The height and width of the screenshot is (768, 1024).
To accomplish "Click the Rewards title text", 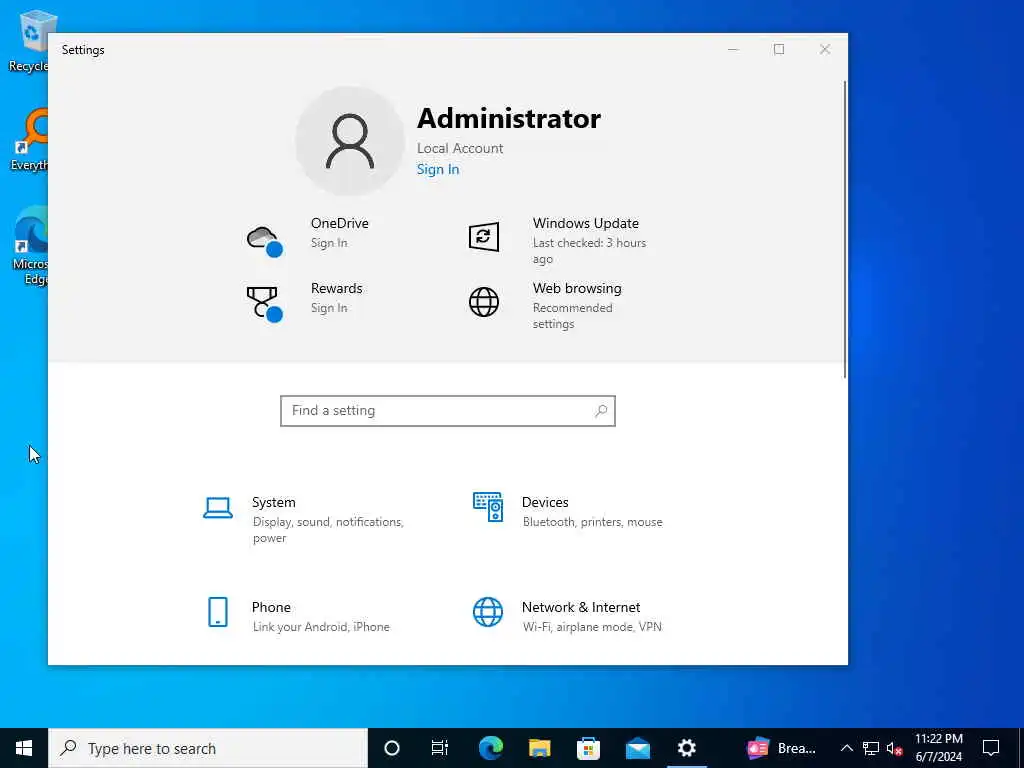I will pos(336,289).
